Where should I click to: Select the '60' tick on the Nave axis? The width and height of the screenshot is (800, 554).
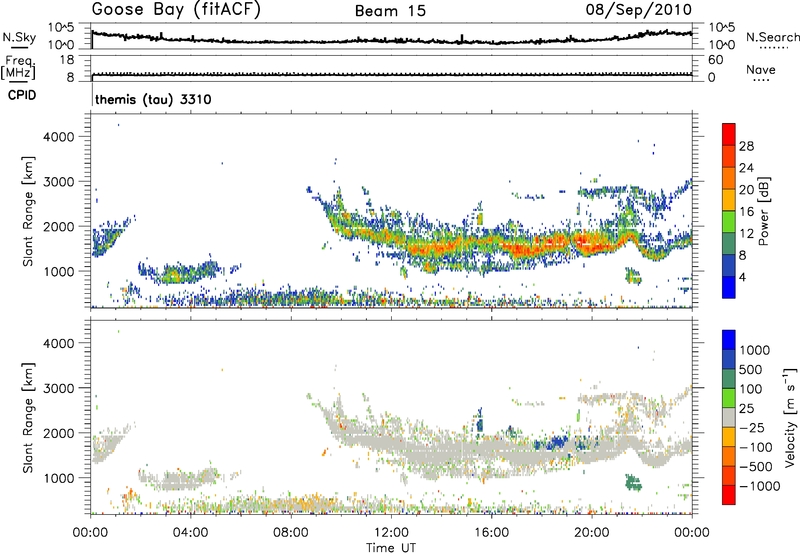pyautogui.click(x=716, y=60)
